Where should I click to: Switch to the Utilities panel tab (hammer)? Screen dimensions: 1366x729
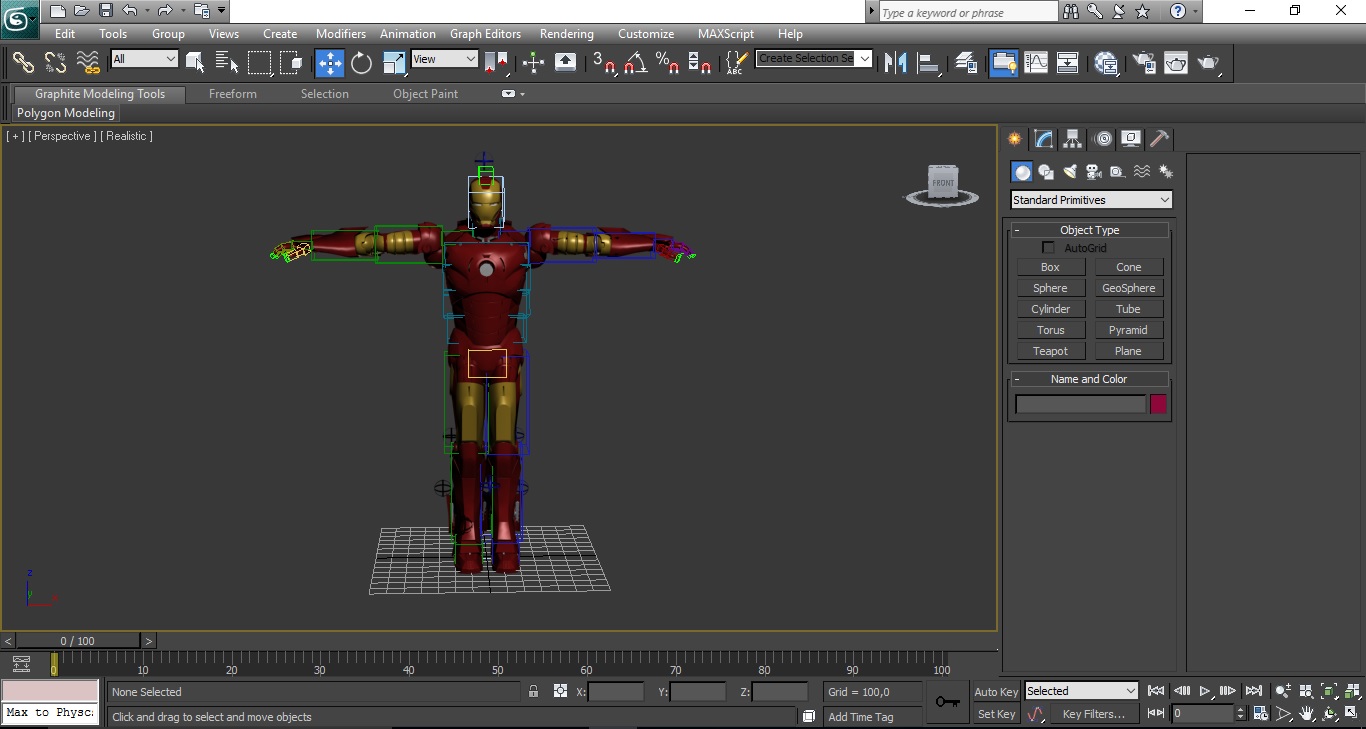point(1159,139)
